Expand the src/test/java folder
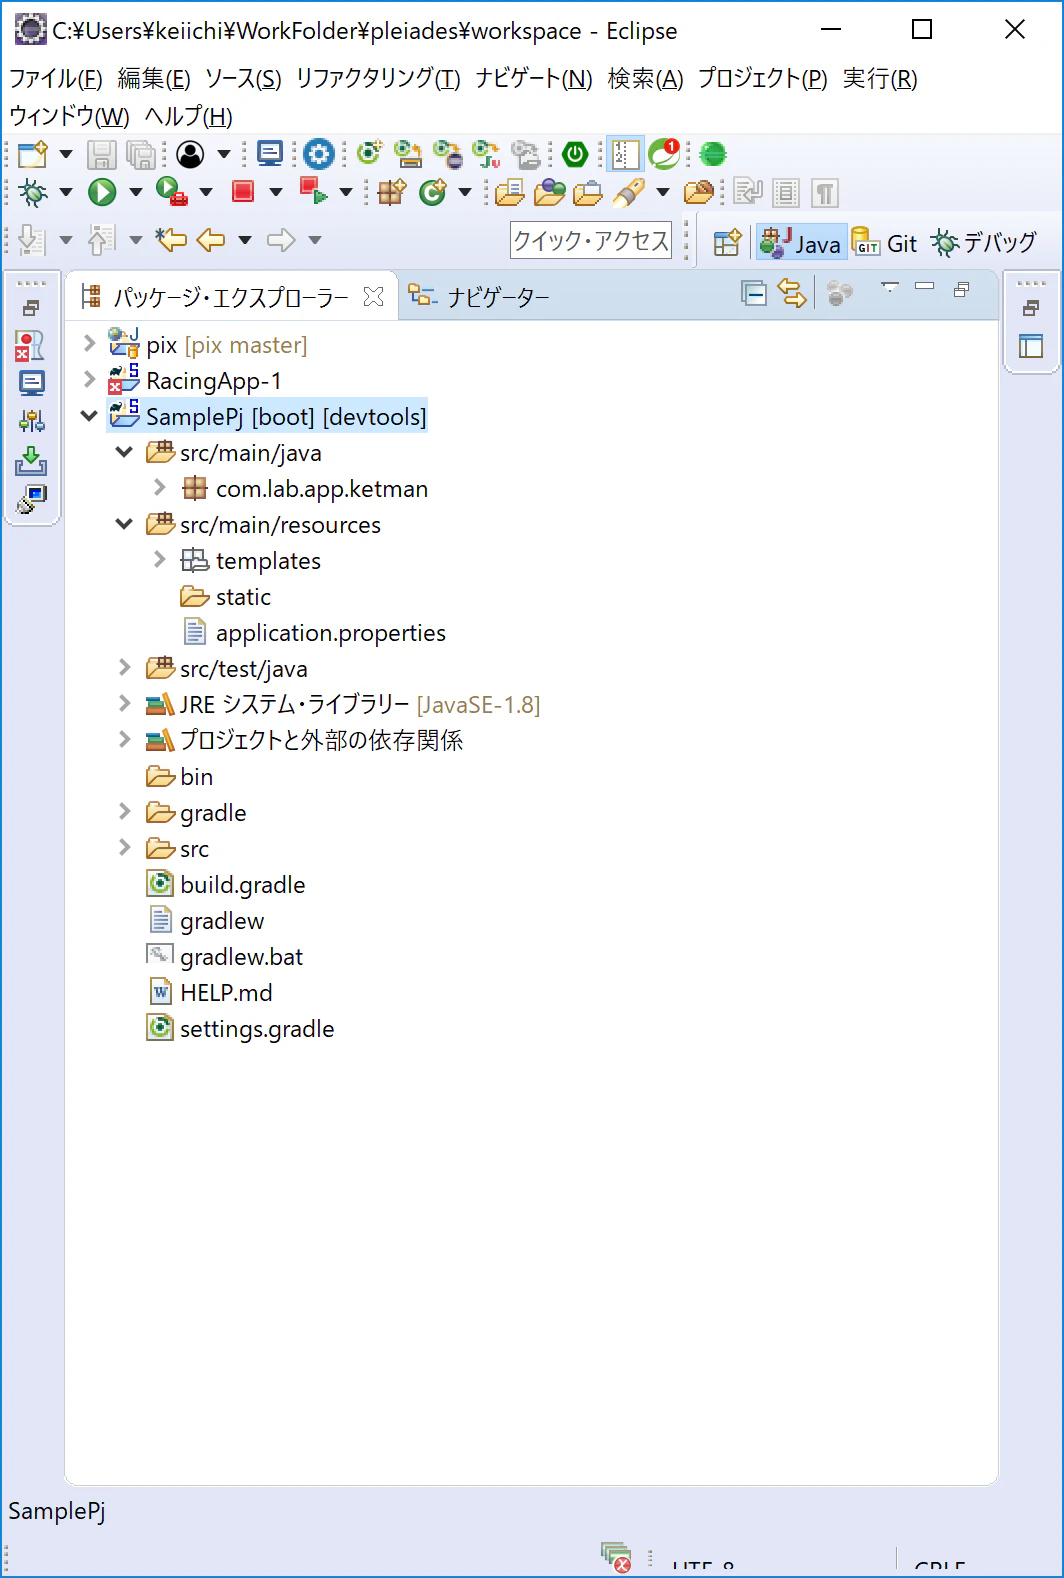Screen dimensions: 1064x1578 pos(124,668)
